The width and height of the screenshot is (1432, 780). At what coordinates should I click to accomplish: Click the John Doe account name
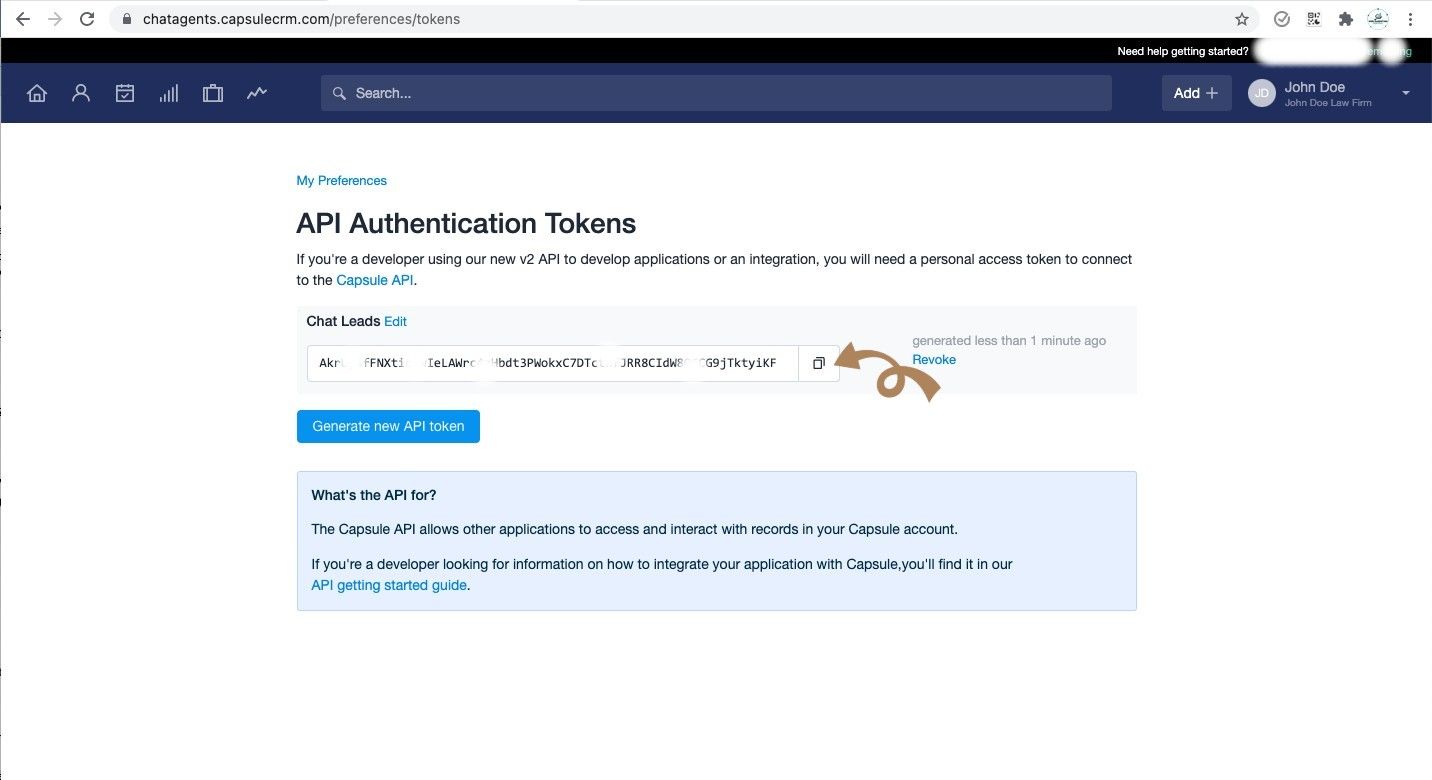[1314, 87]
